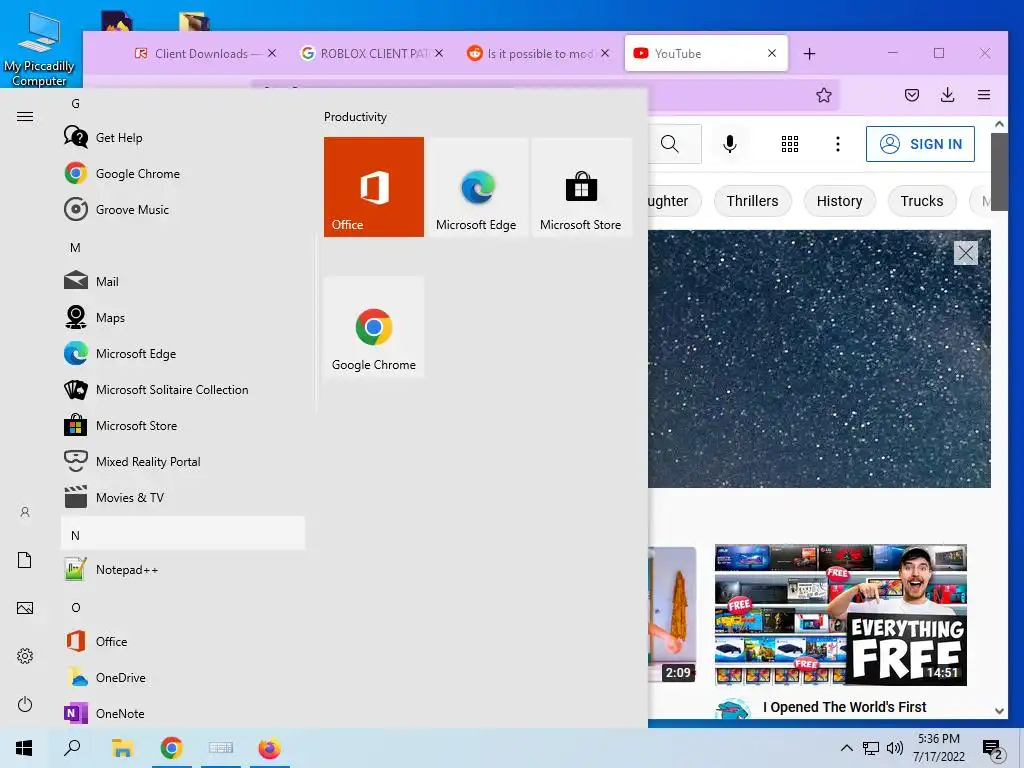Open File Explorer from the taskbar
1024x768 pixels.
(x=122, y=748)
